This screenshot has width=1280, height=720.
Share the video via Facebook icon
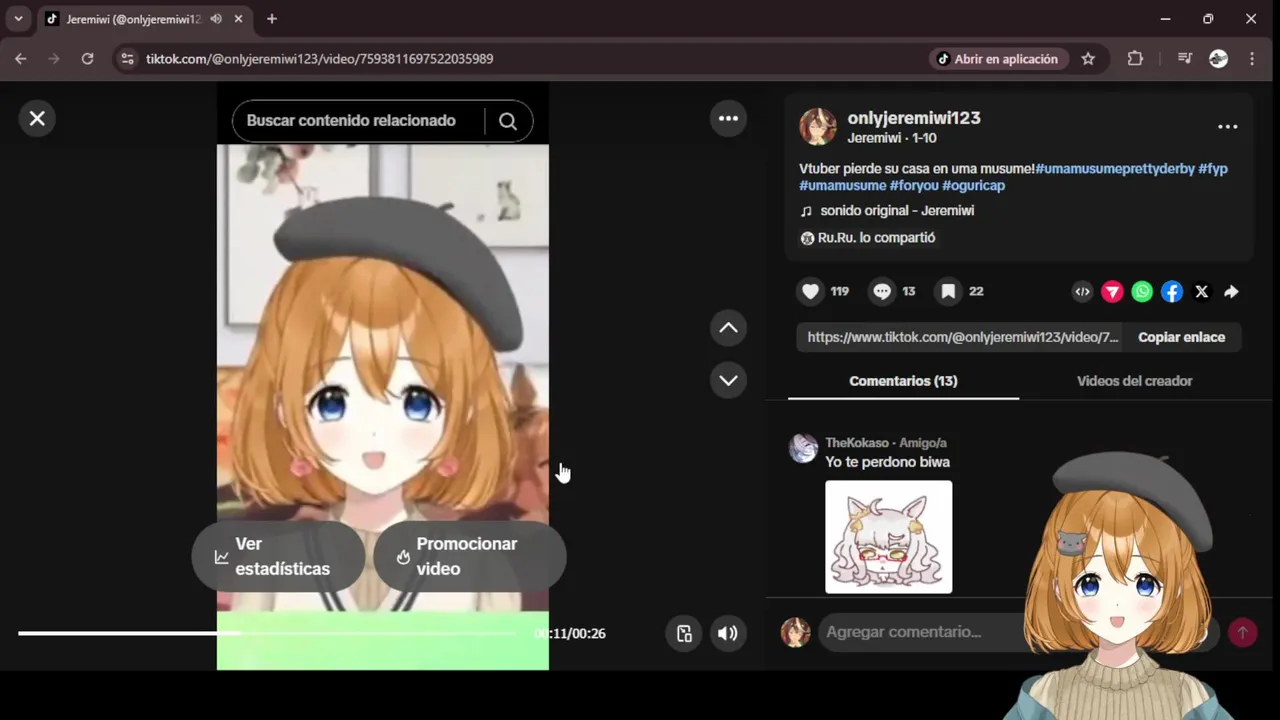point(1172,292)
